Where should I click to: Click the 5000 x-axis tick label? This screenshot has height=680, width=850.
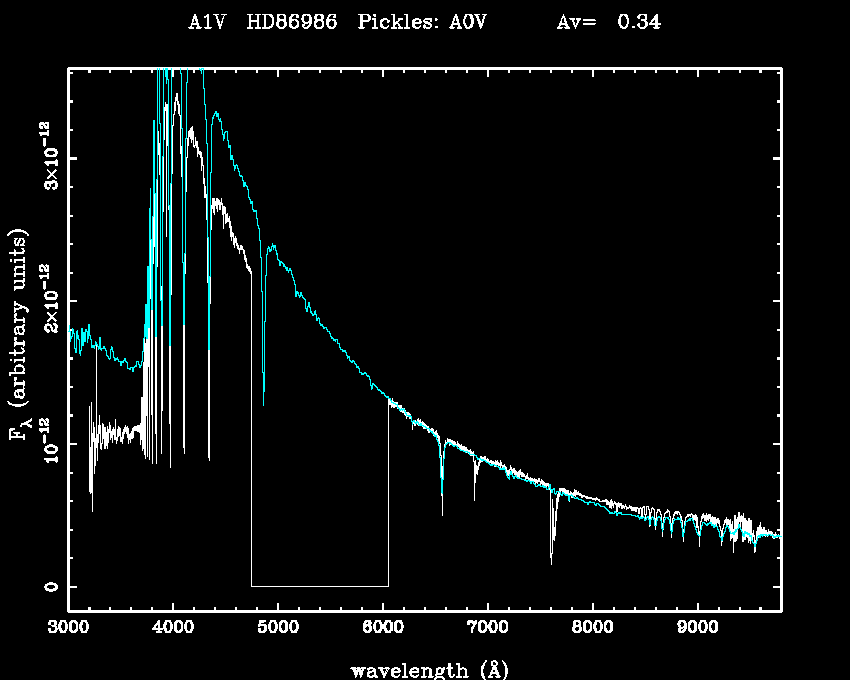click(x=278, y=627)
